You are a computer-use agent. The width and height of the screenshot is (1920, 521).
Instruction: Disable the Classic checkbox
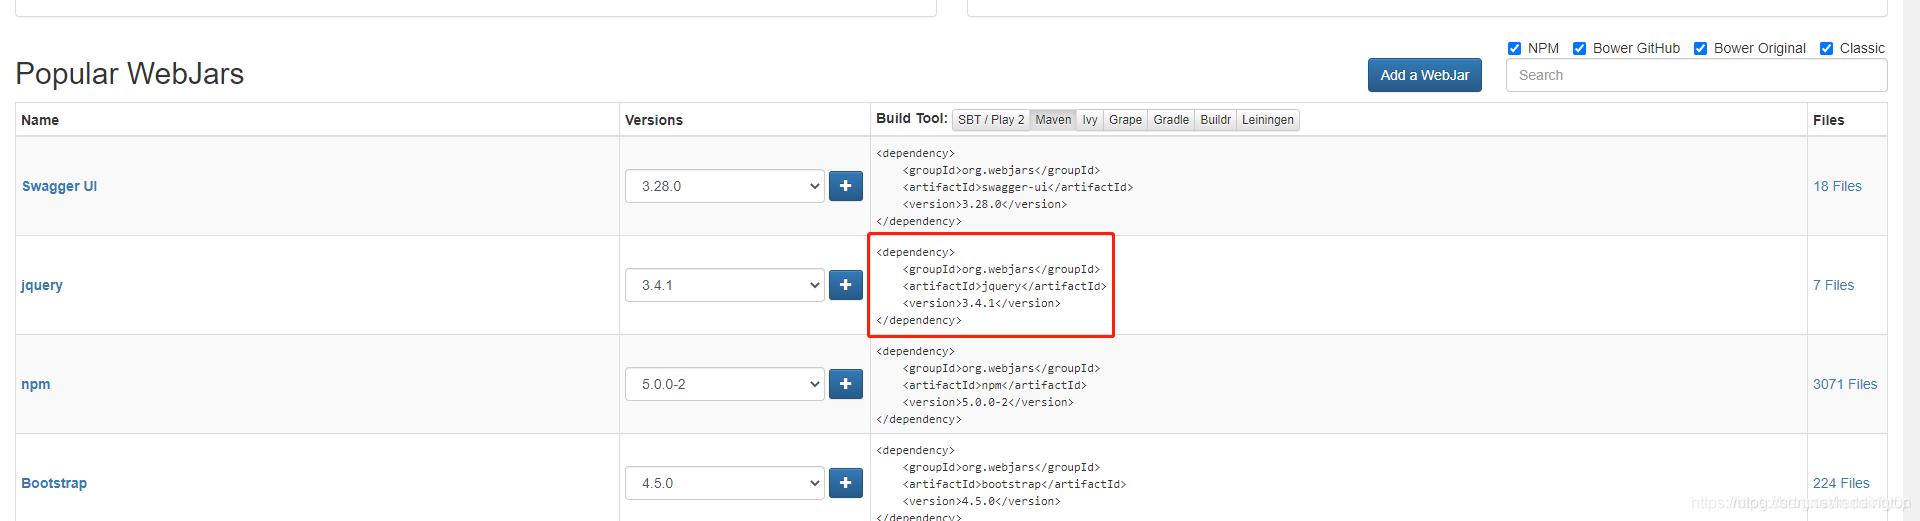pos(1826,48)
